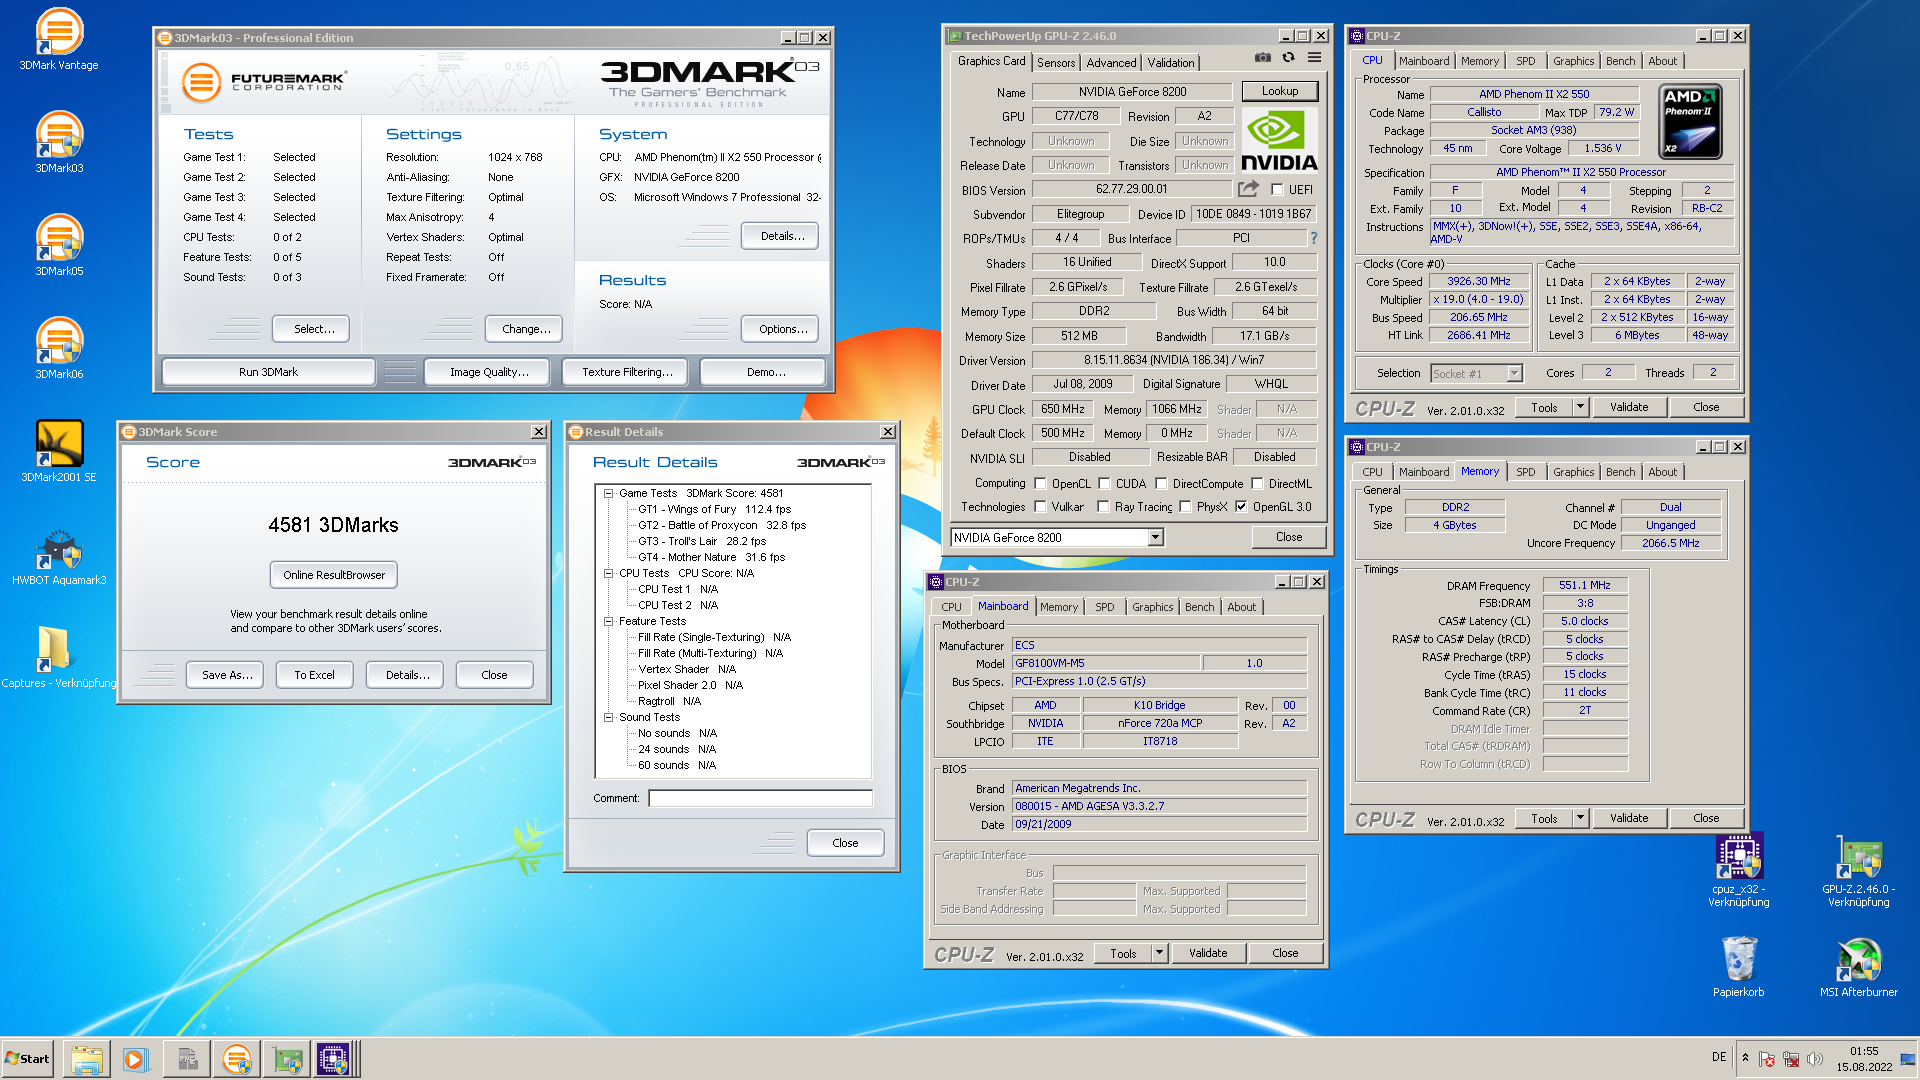Open the 3DMark05 desktop shortcut
Viewport: 1920px width, 1080px height.
point(59,246)
